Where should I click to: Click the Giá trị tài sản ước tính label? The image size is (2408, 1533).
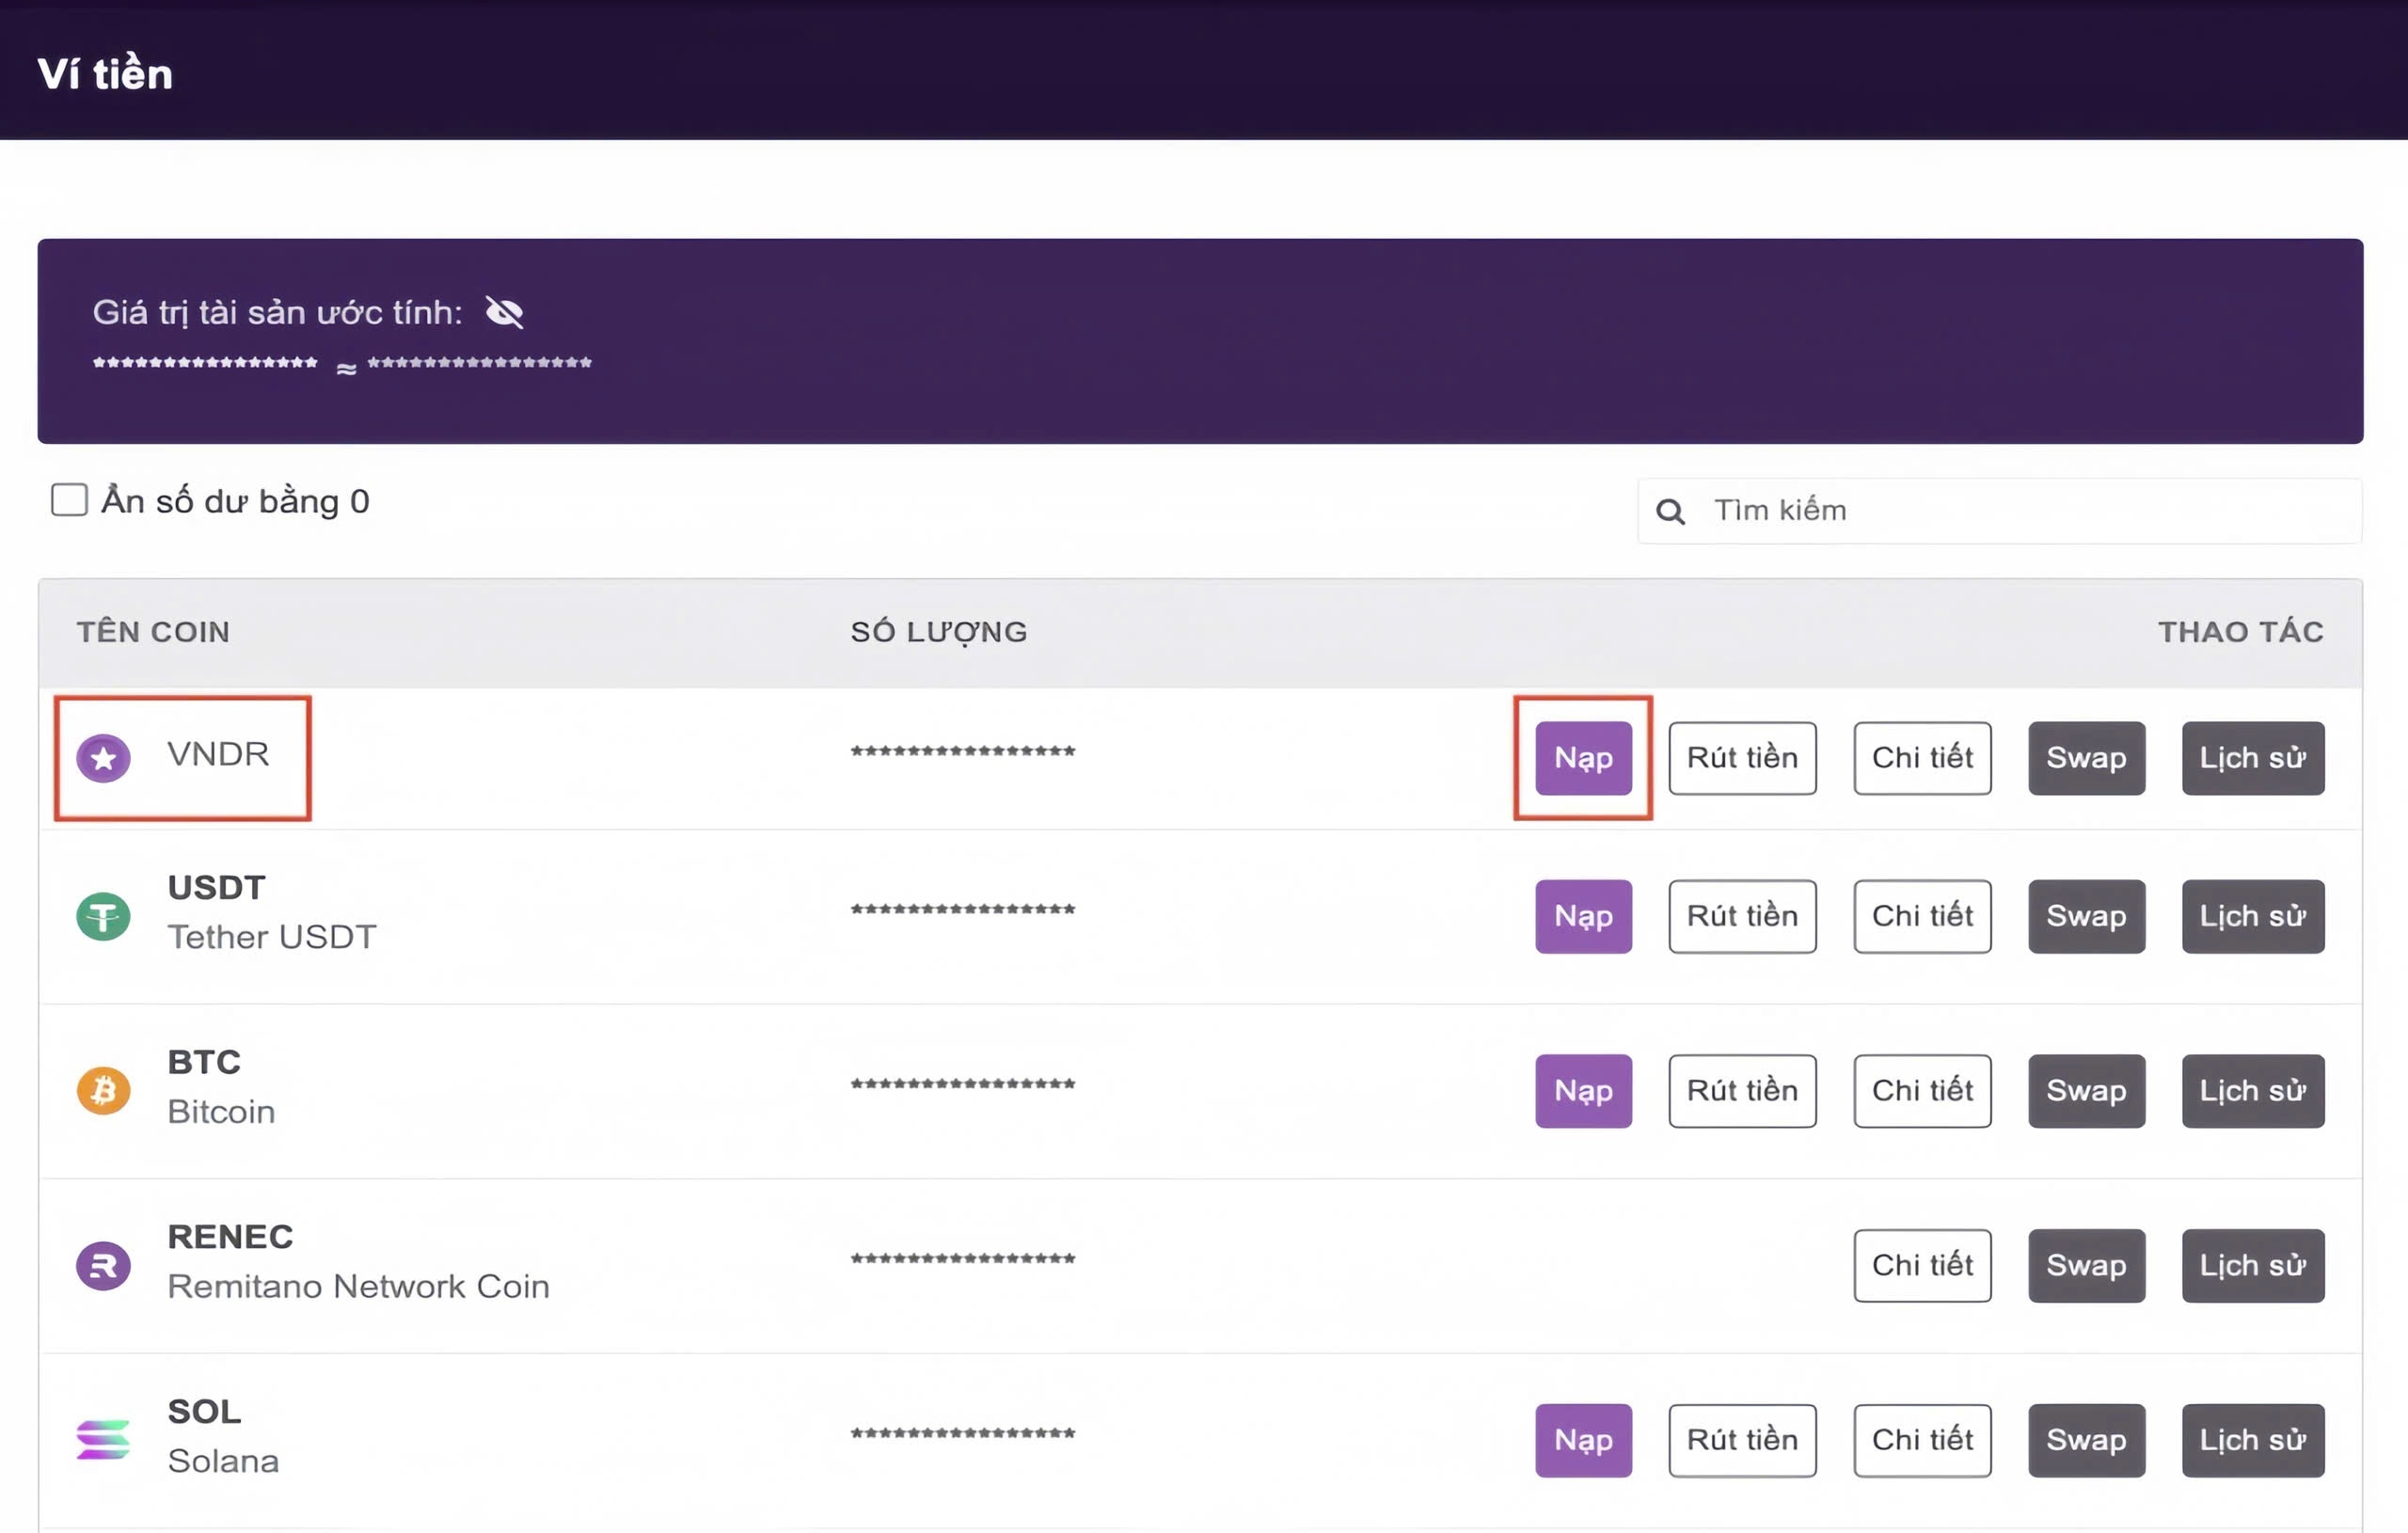[278, 312]
